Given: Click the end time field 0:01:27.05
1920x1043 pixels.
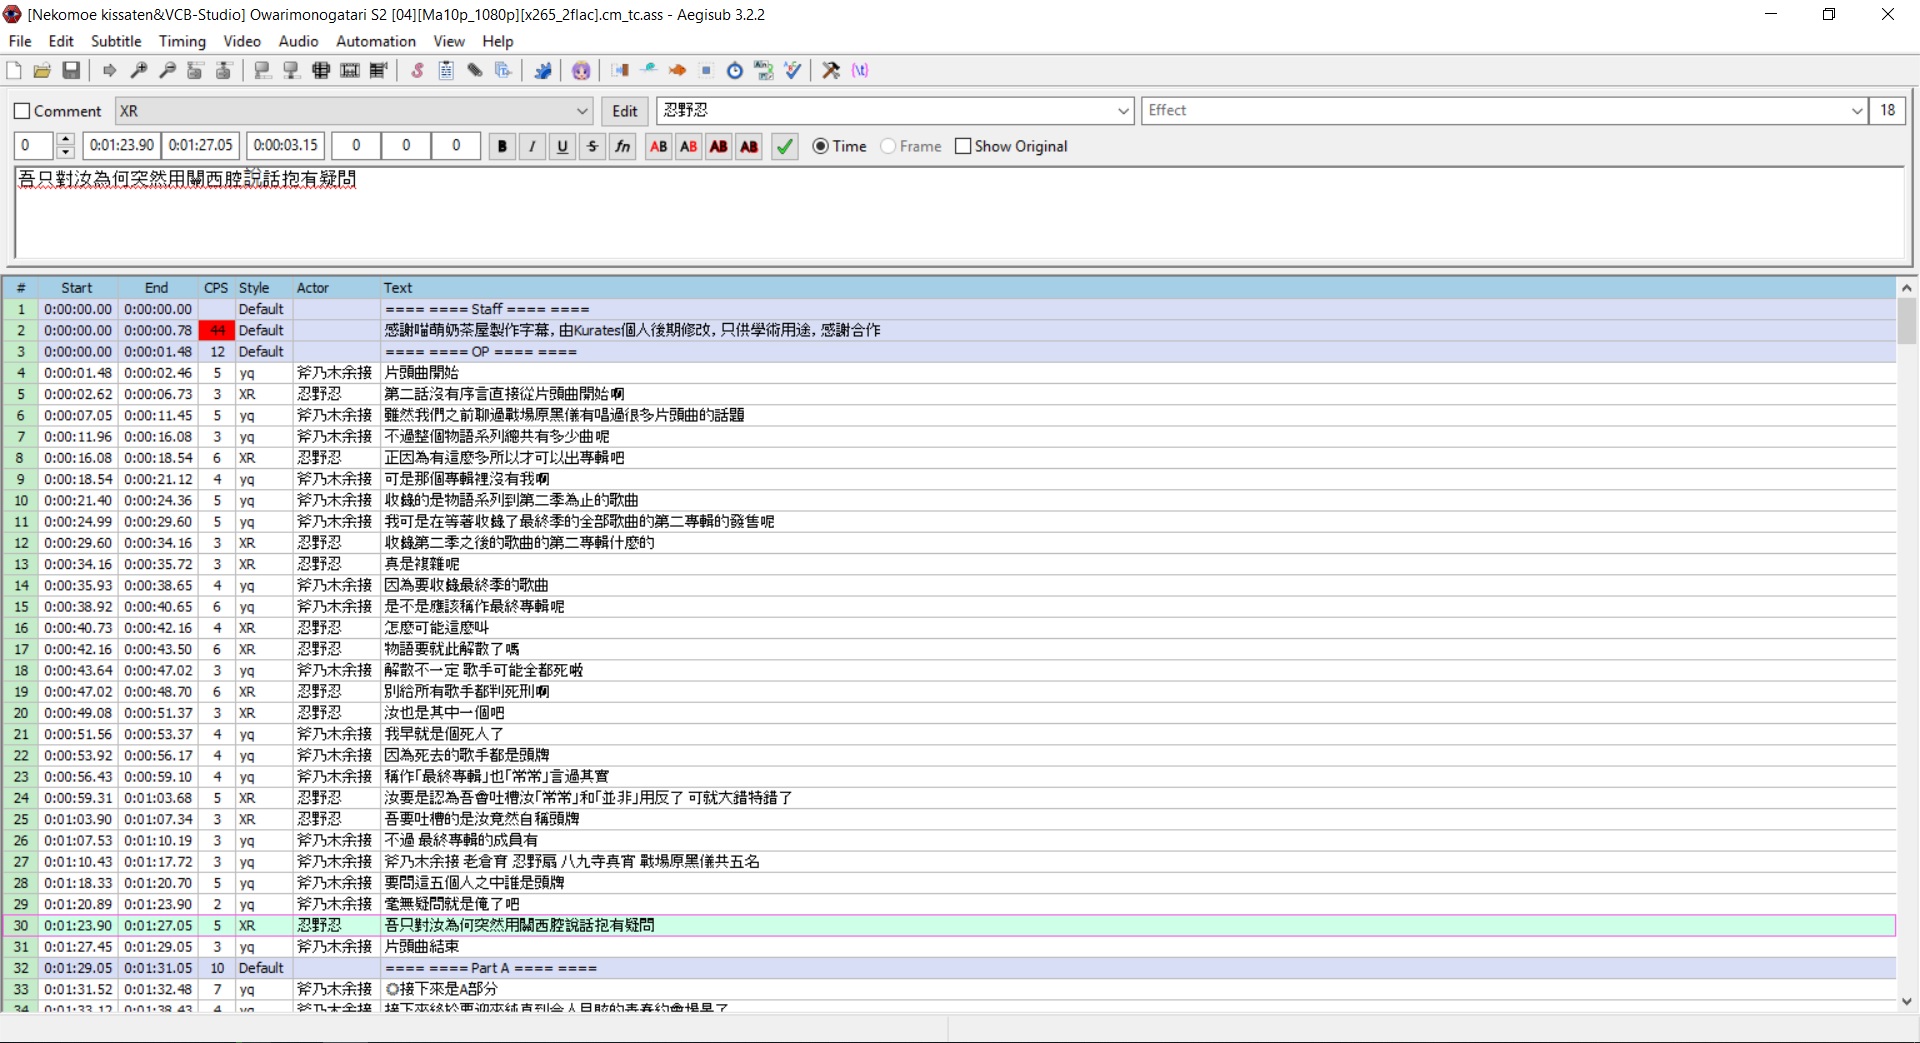Looking at the screenshot, I should coord(201,146).
